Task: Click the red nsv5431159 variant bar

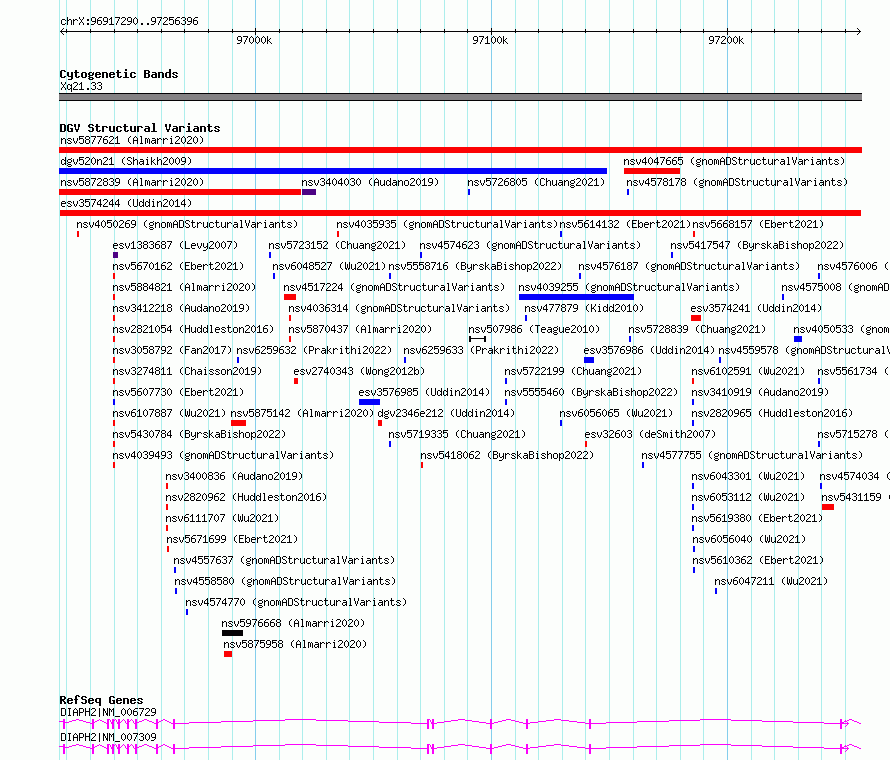Action: [x=828, y=507]
